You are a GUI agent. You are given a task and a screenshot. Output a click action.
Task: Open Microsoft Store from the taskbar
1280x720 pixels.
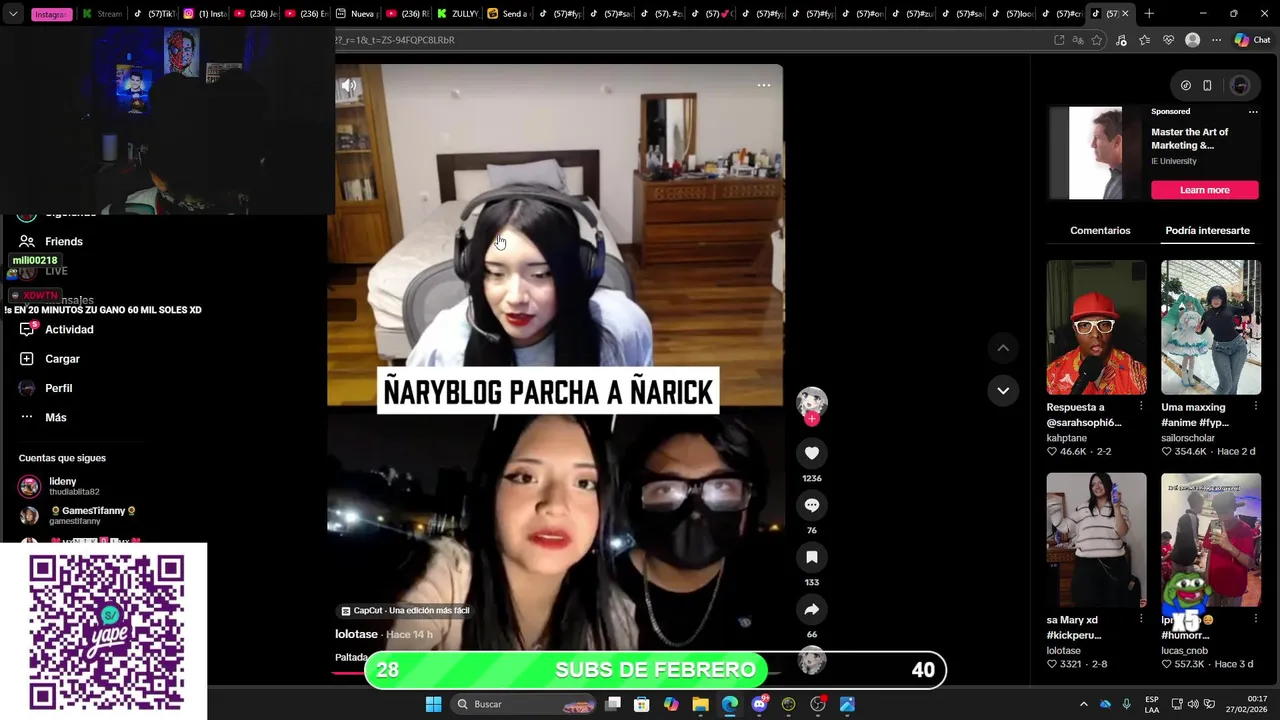[642, 704]
